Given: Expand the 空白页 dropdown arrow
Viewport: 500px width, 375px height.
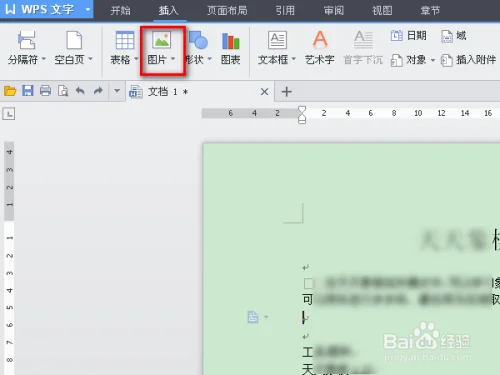Looking at the screenshot, I should [90, 59].
